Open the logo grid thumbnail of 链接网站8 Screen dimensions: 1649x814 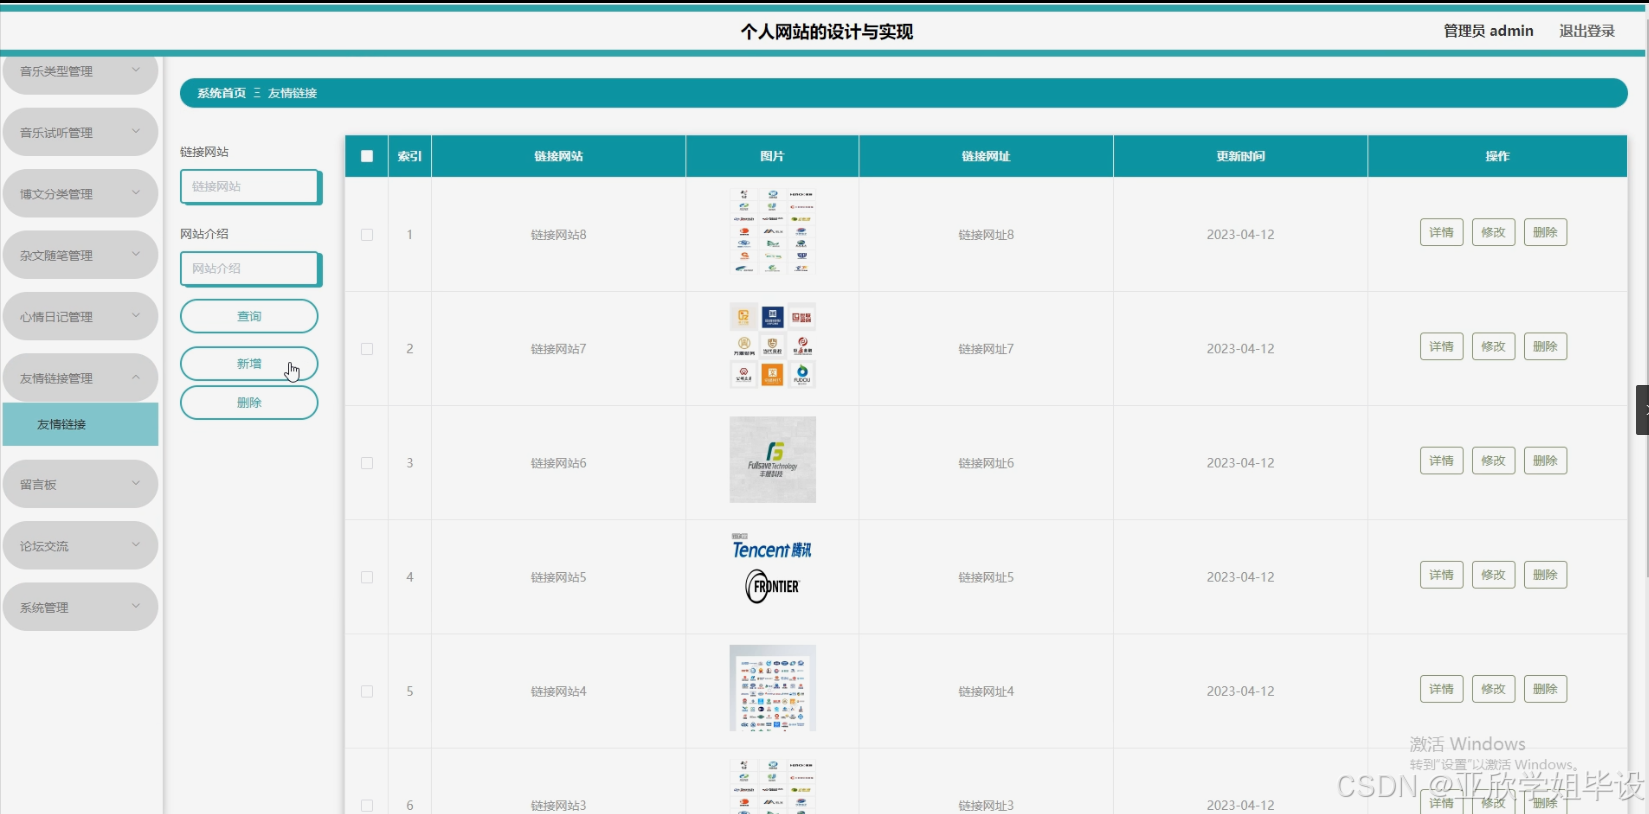[773, 231]
